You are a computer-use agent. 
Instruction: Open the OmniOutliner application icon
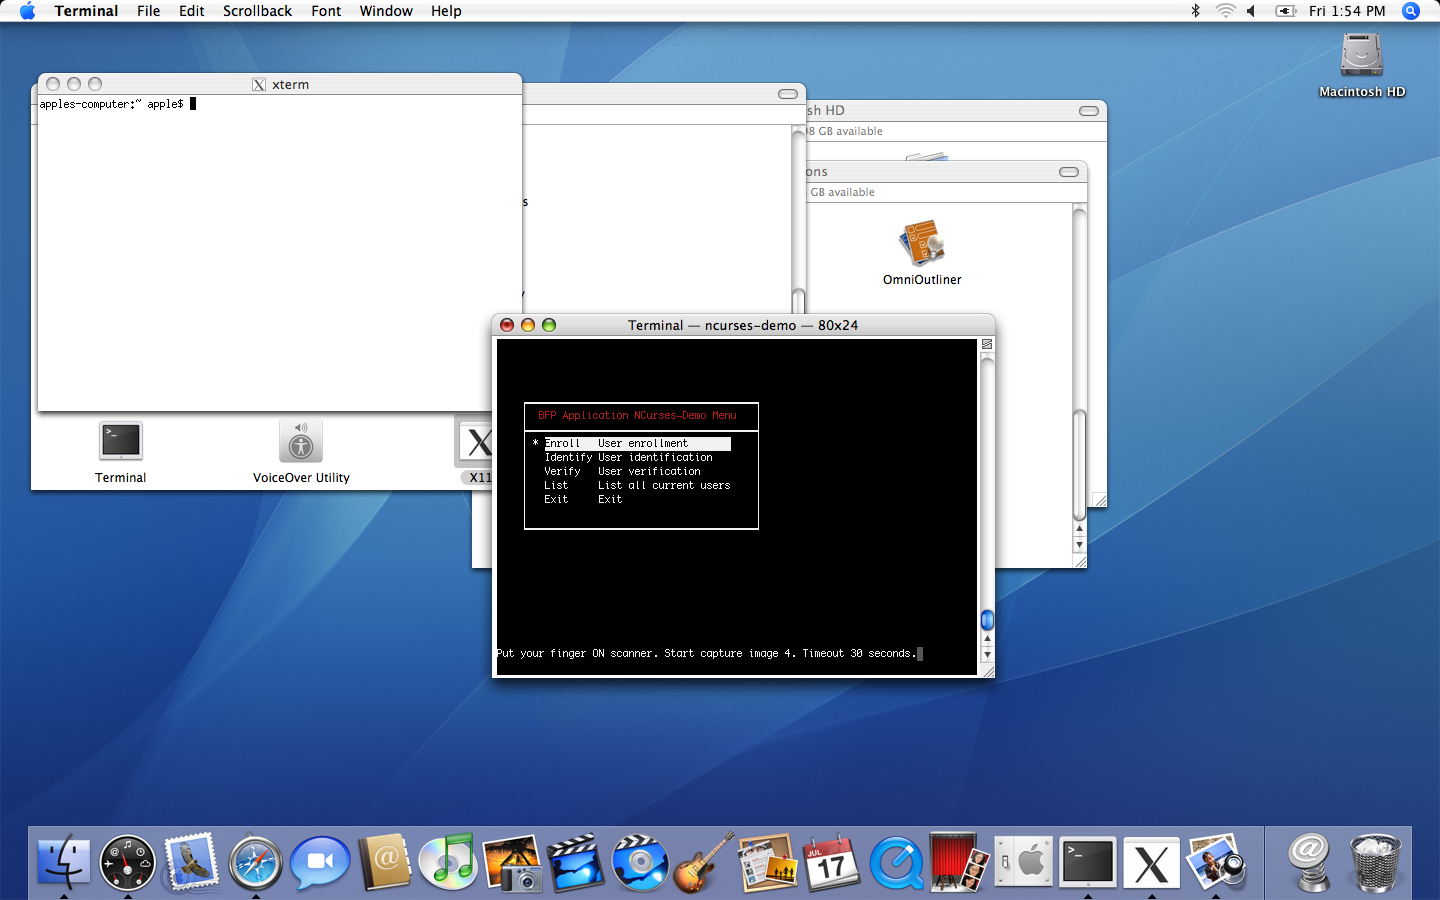tap(921, 245)
